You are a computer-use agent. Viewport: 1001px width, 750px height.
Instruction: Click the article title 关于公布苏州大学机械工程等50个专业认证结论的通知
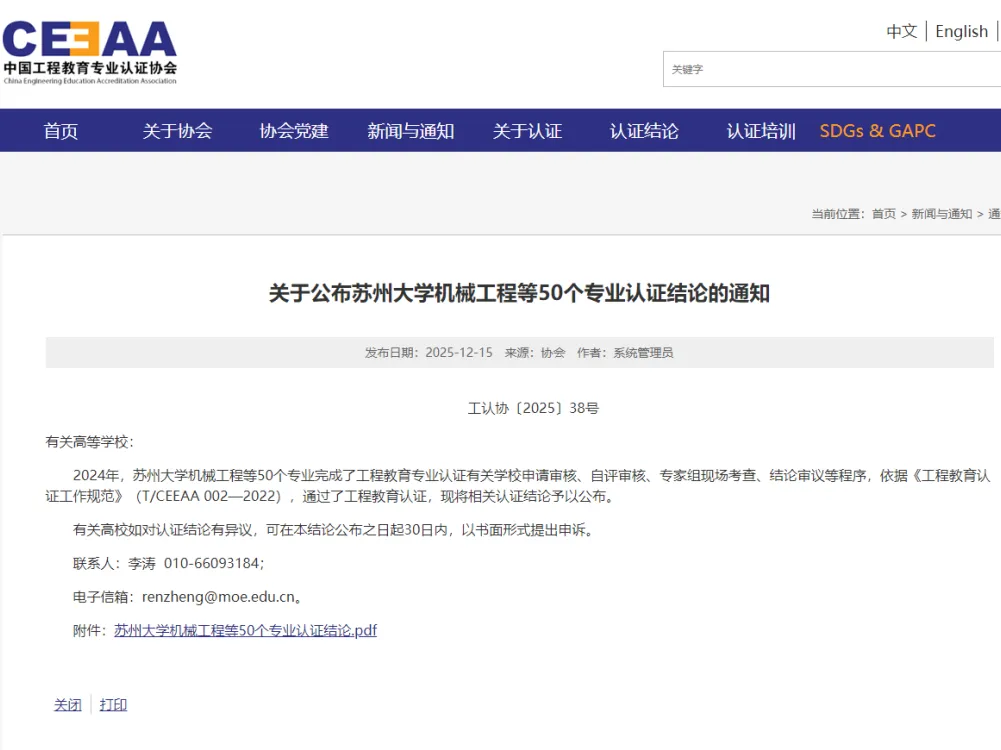(519, 293)
